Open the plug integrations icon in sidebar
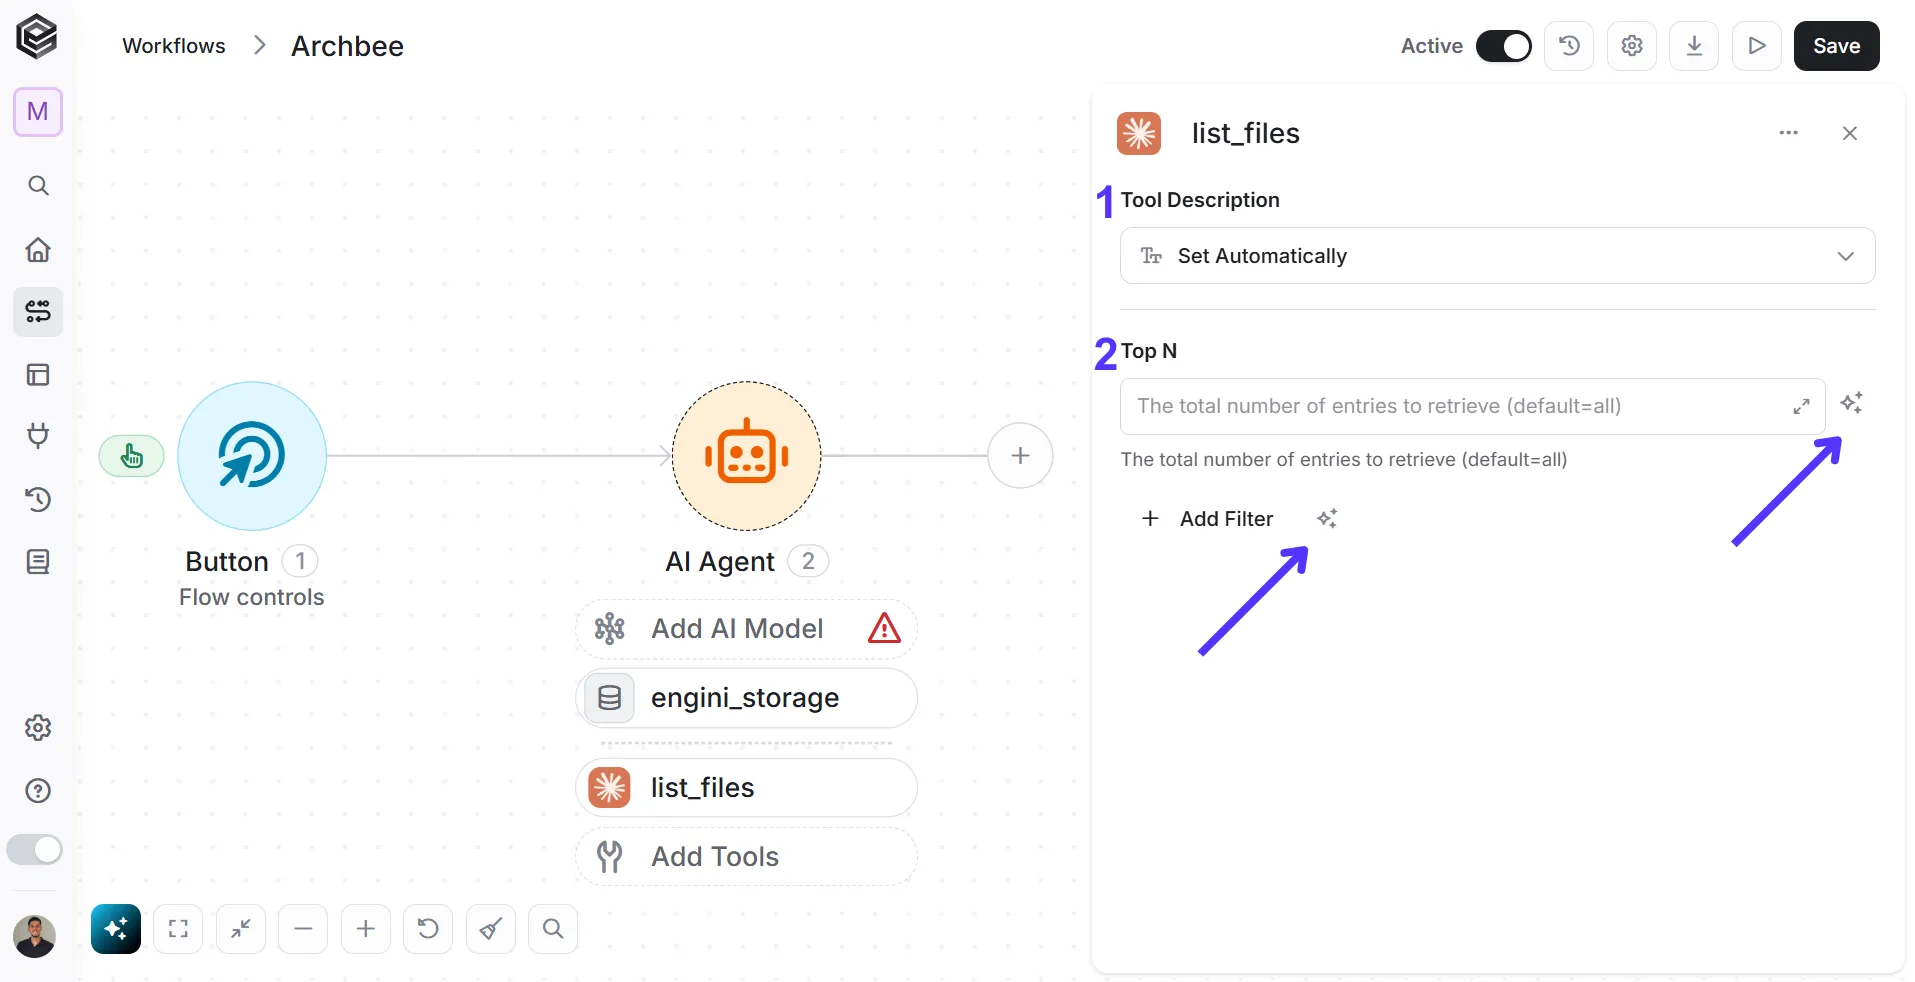Image resolution: width=1915 pixels, height=982 pixels. 38,436
